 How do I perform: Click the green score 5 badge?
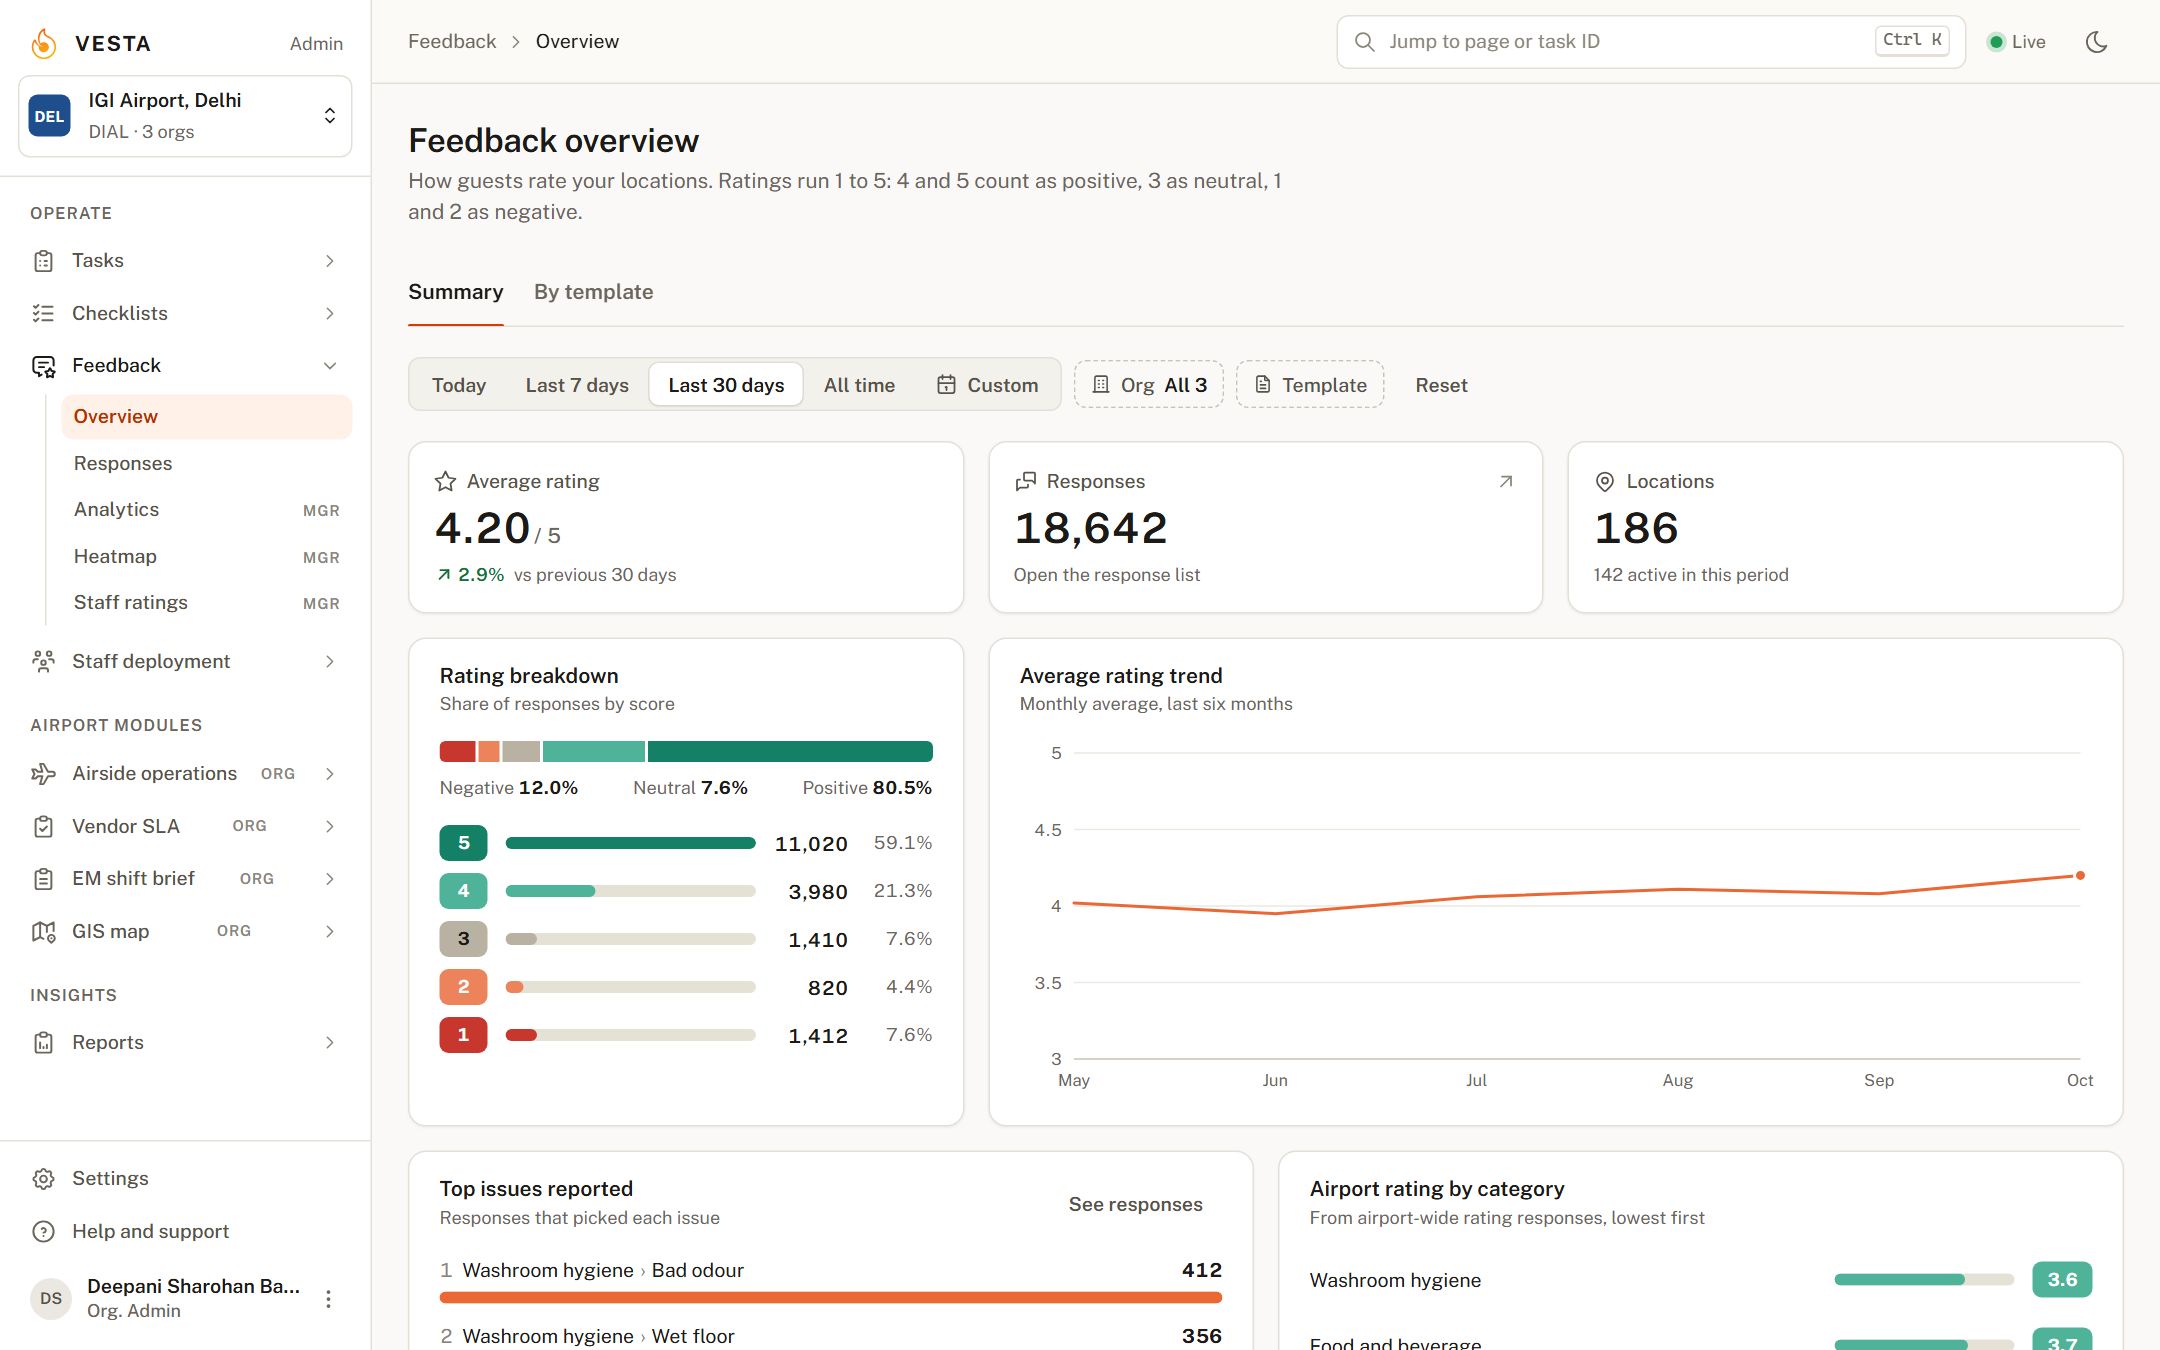(x=463, y=843)
